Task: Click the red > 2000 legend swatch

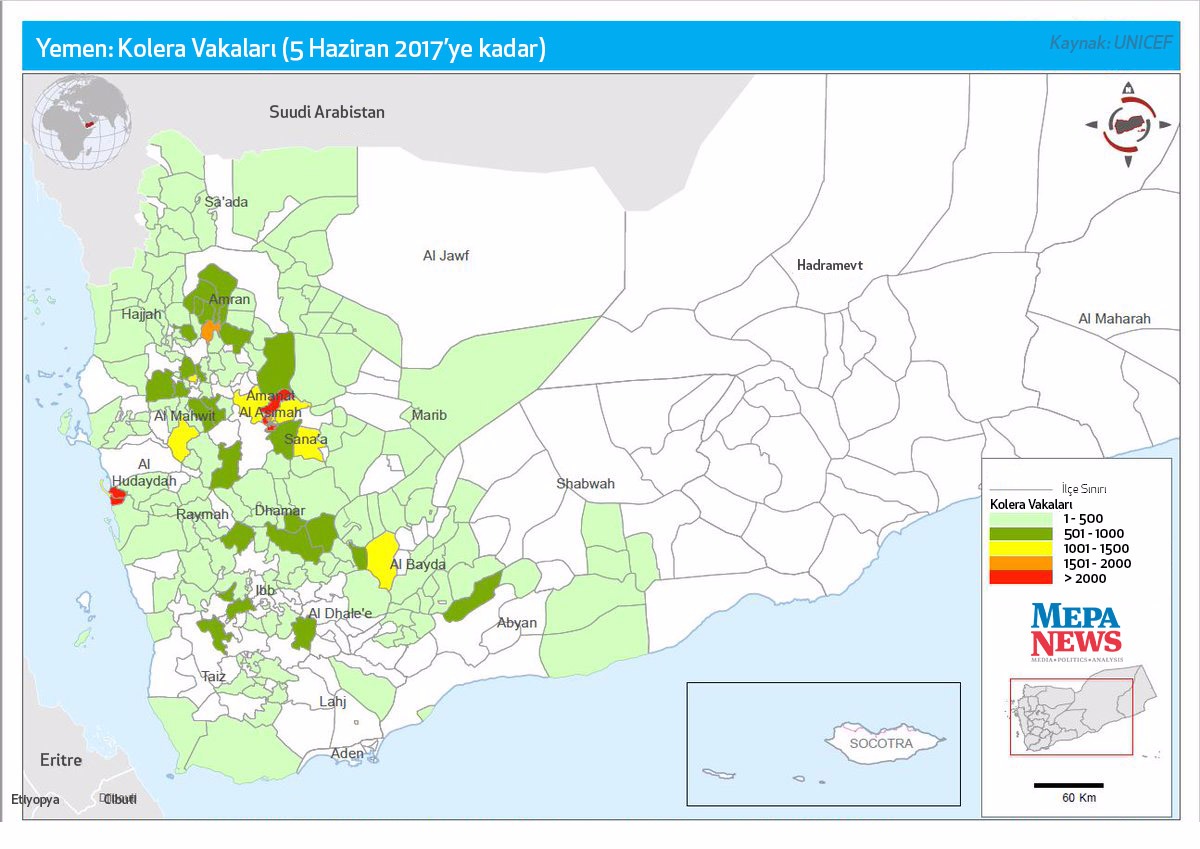Action: point(1020,577)
